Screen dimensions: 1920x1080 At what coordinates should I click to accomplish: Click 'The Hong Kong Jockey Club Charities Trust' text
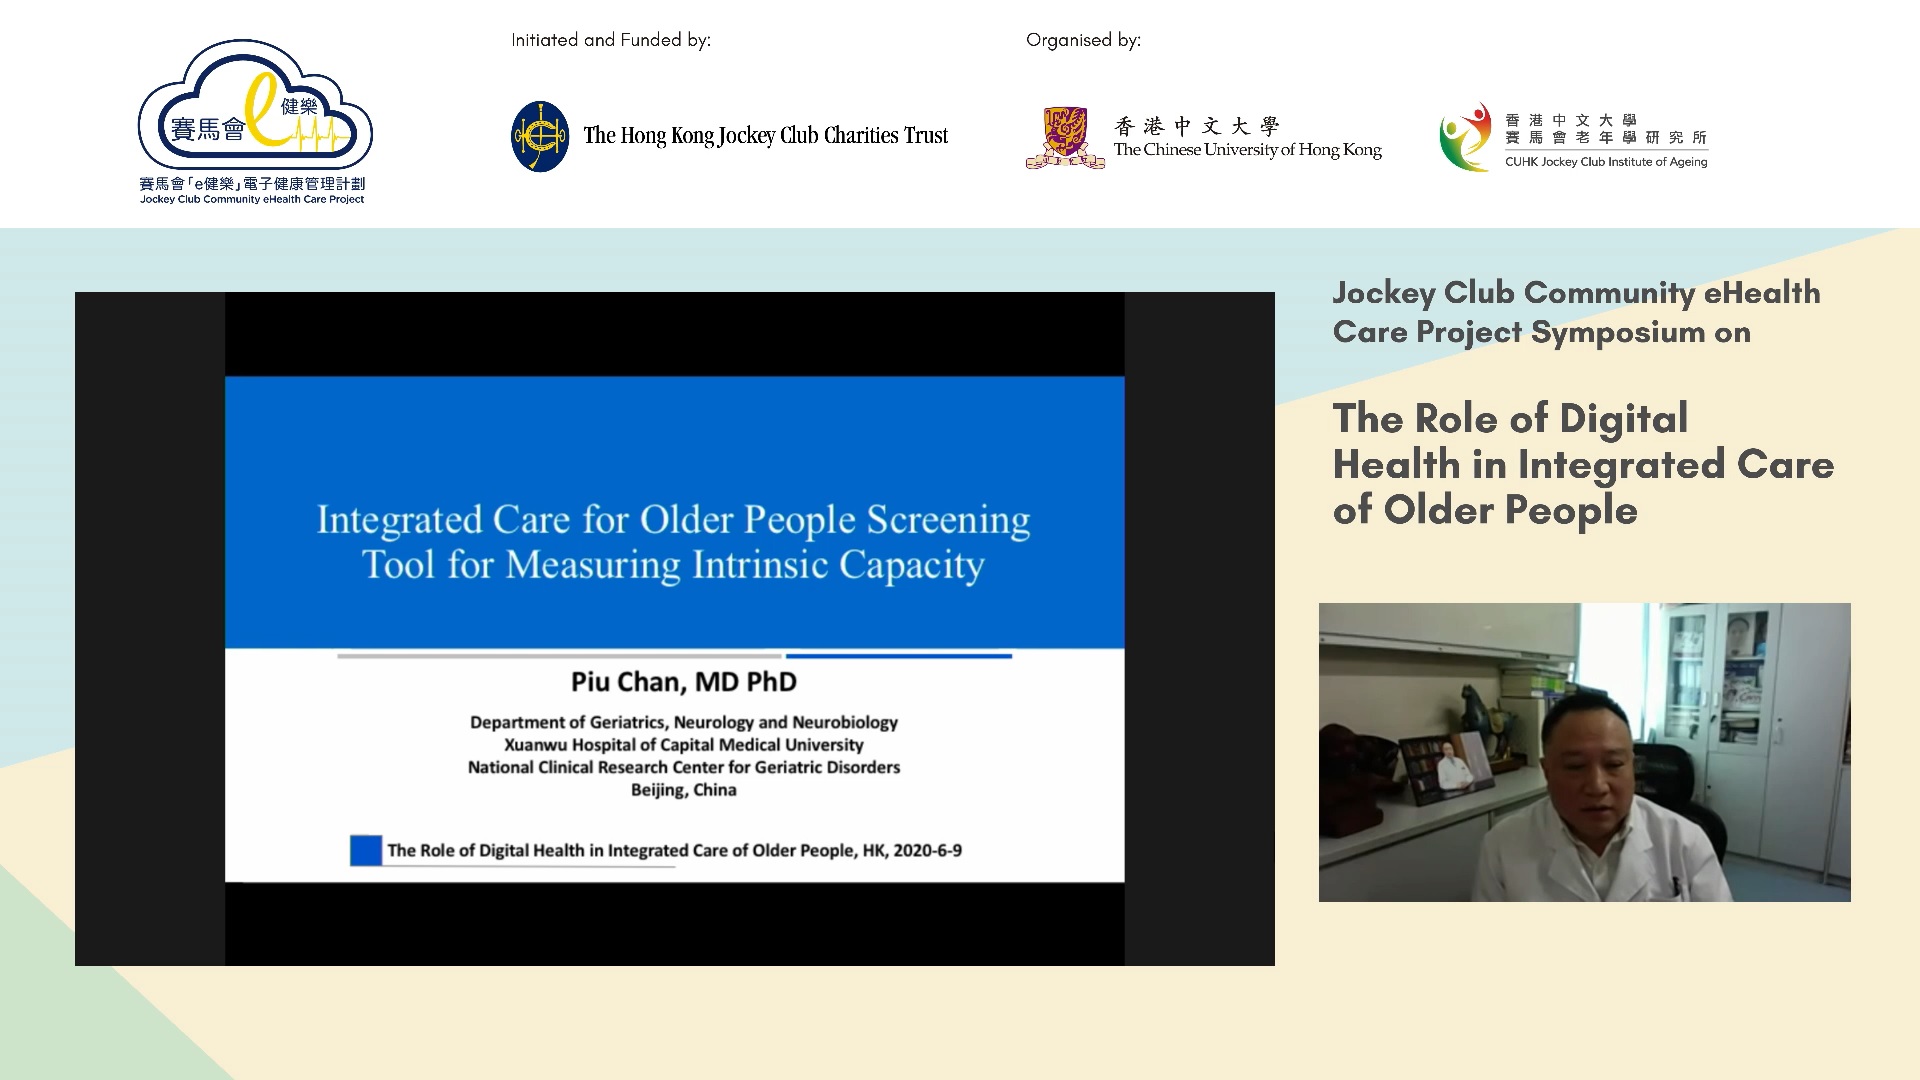pyautogui.click(x=766, y=136)
